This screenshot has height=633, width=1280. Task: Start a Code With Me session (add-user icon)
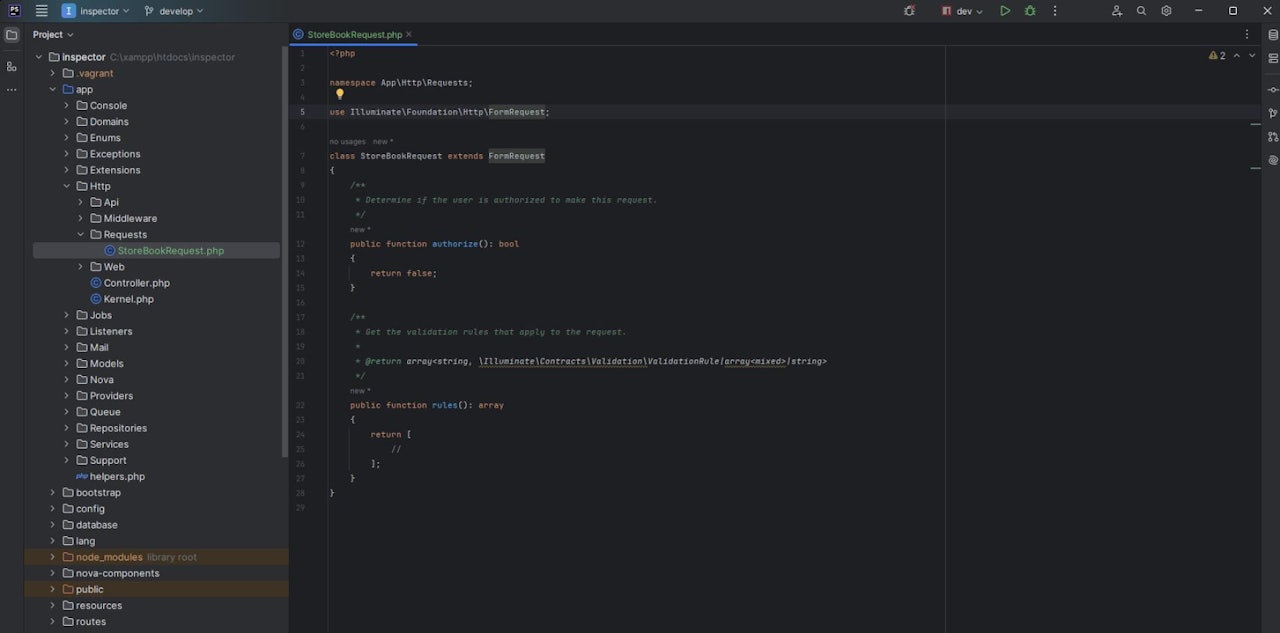click(1116, 10)
